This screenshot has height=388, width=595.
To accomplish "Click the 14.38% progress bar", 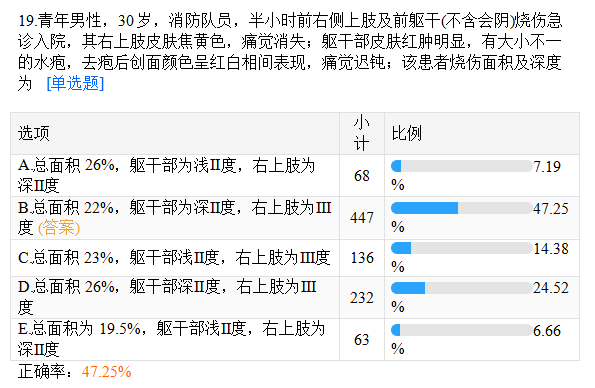I will [462, 248].
